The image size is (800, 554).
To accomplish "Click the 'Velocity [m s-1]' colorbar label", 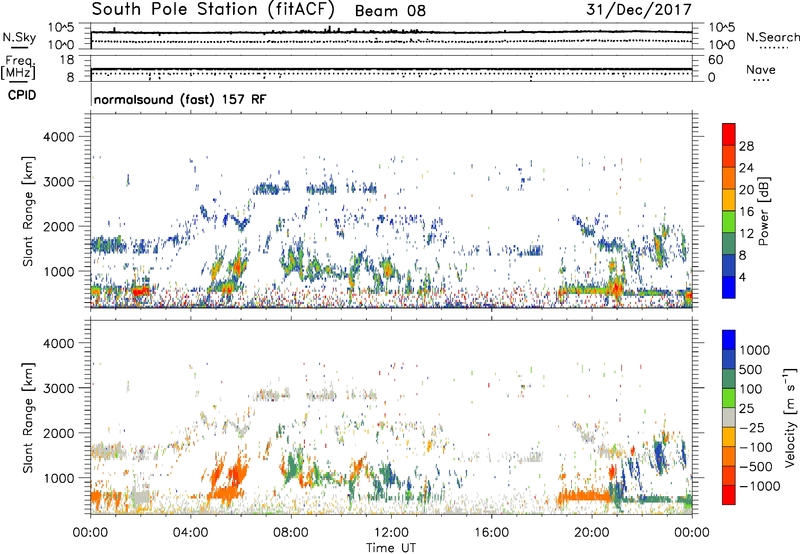I will coord(790,417).
